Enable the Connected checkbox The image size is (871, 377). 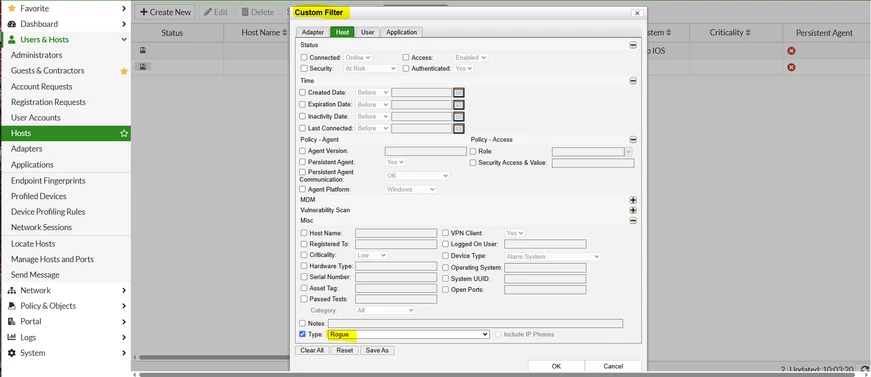pyautogui.click(x=304, y=57)
